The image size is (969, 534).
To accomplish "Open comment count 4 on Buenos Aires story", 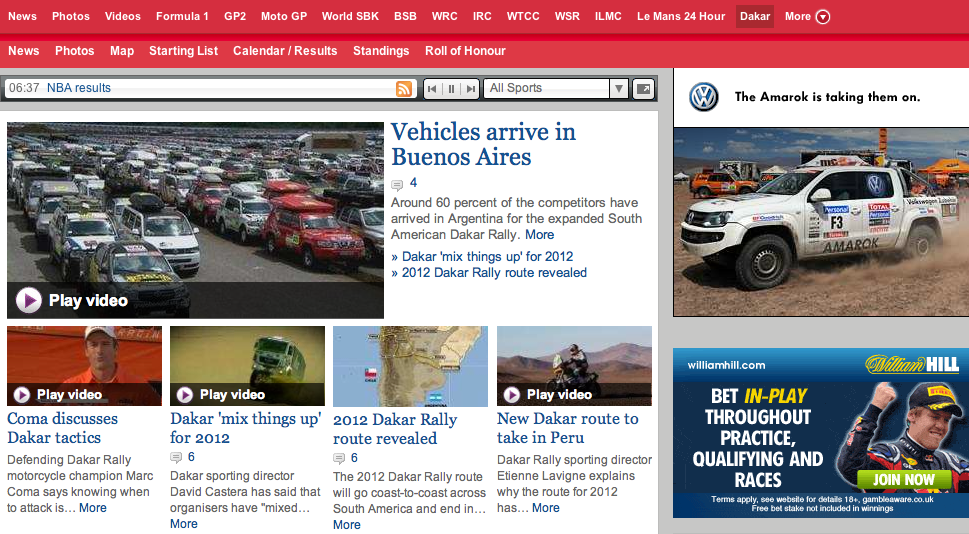I will 413,183.
